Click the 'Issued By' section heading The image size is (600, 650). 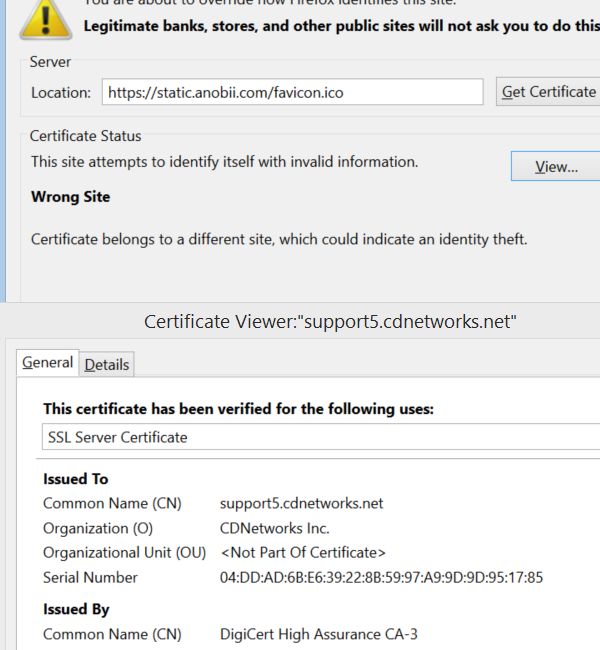(76, 609)
